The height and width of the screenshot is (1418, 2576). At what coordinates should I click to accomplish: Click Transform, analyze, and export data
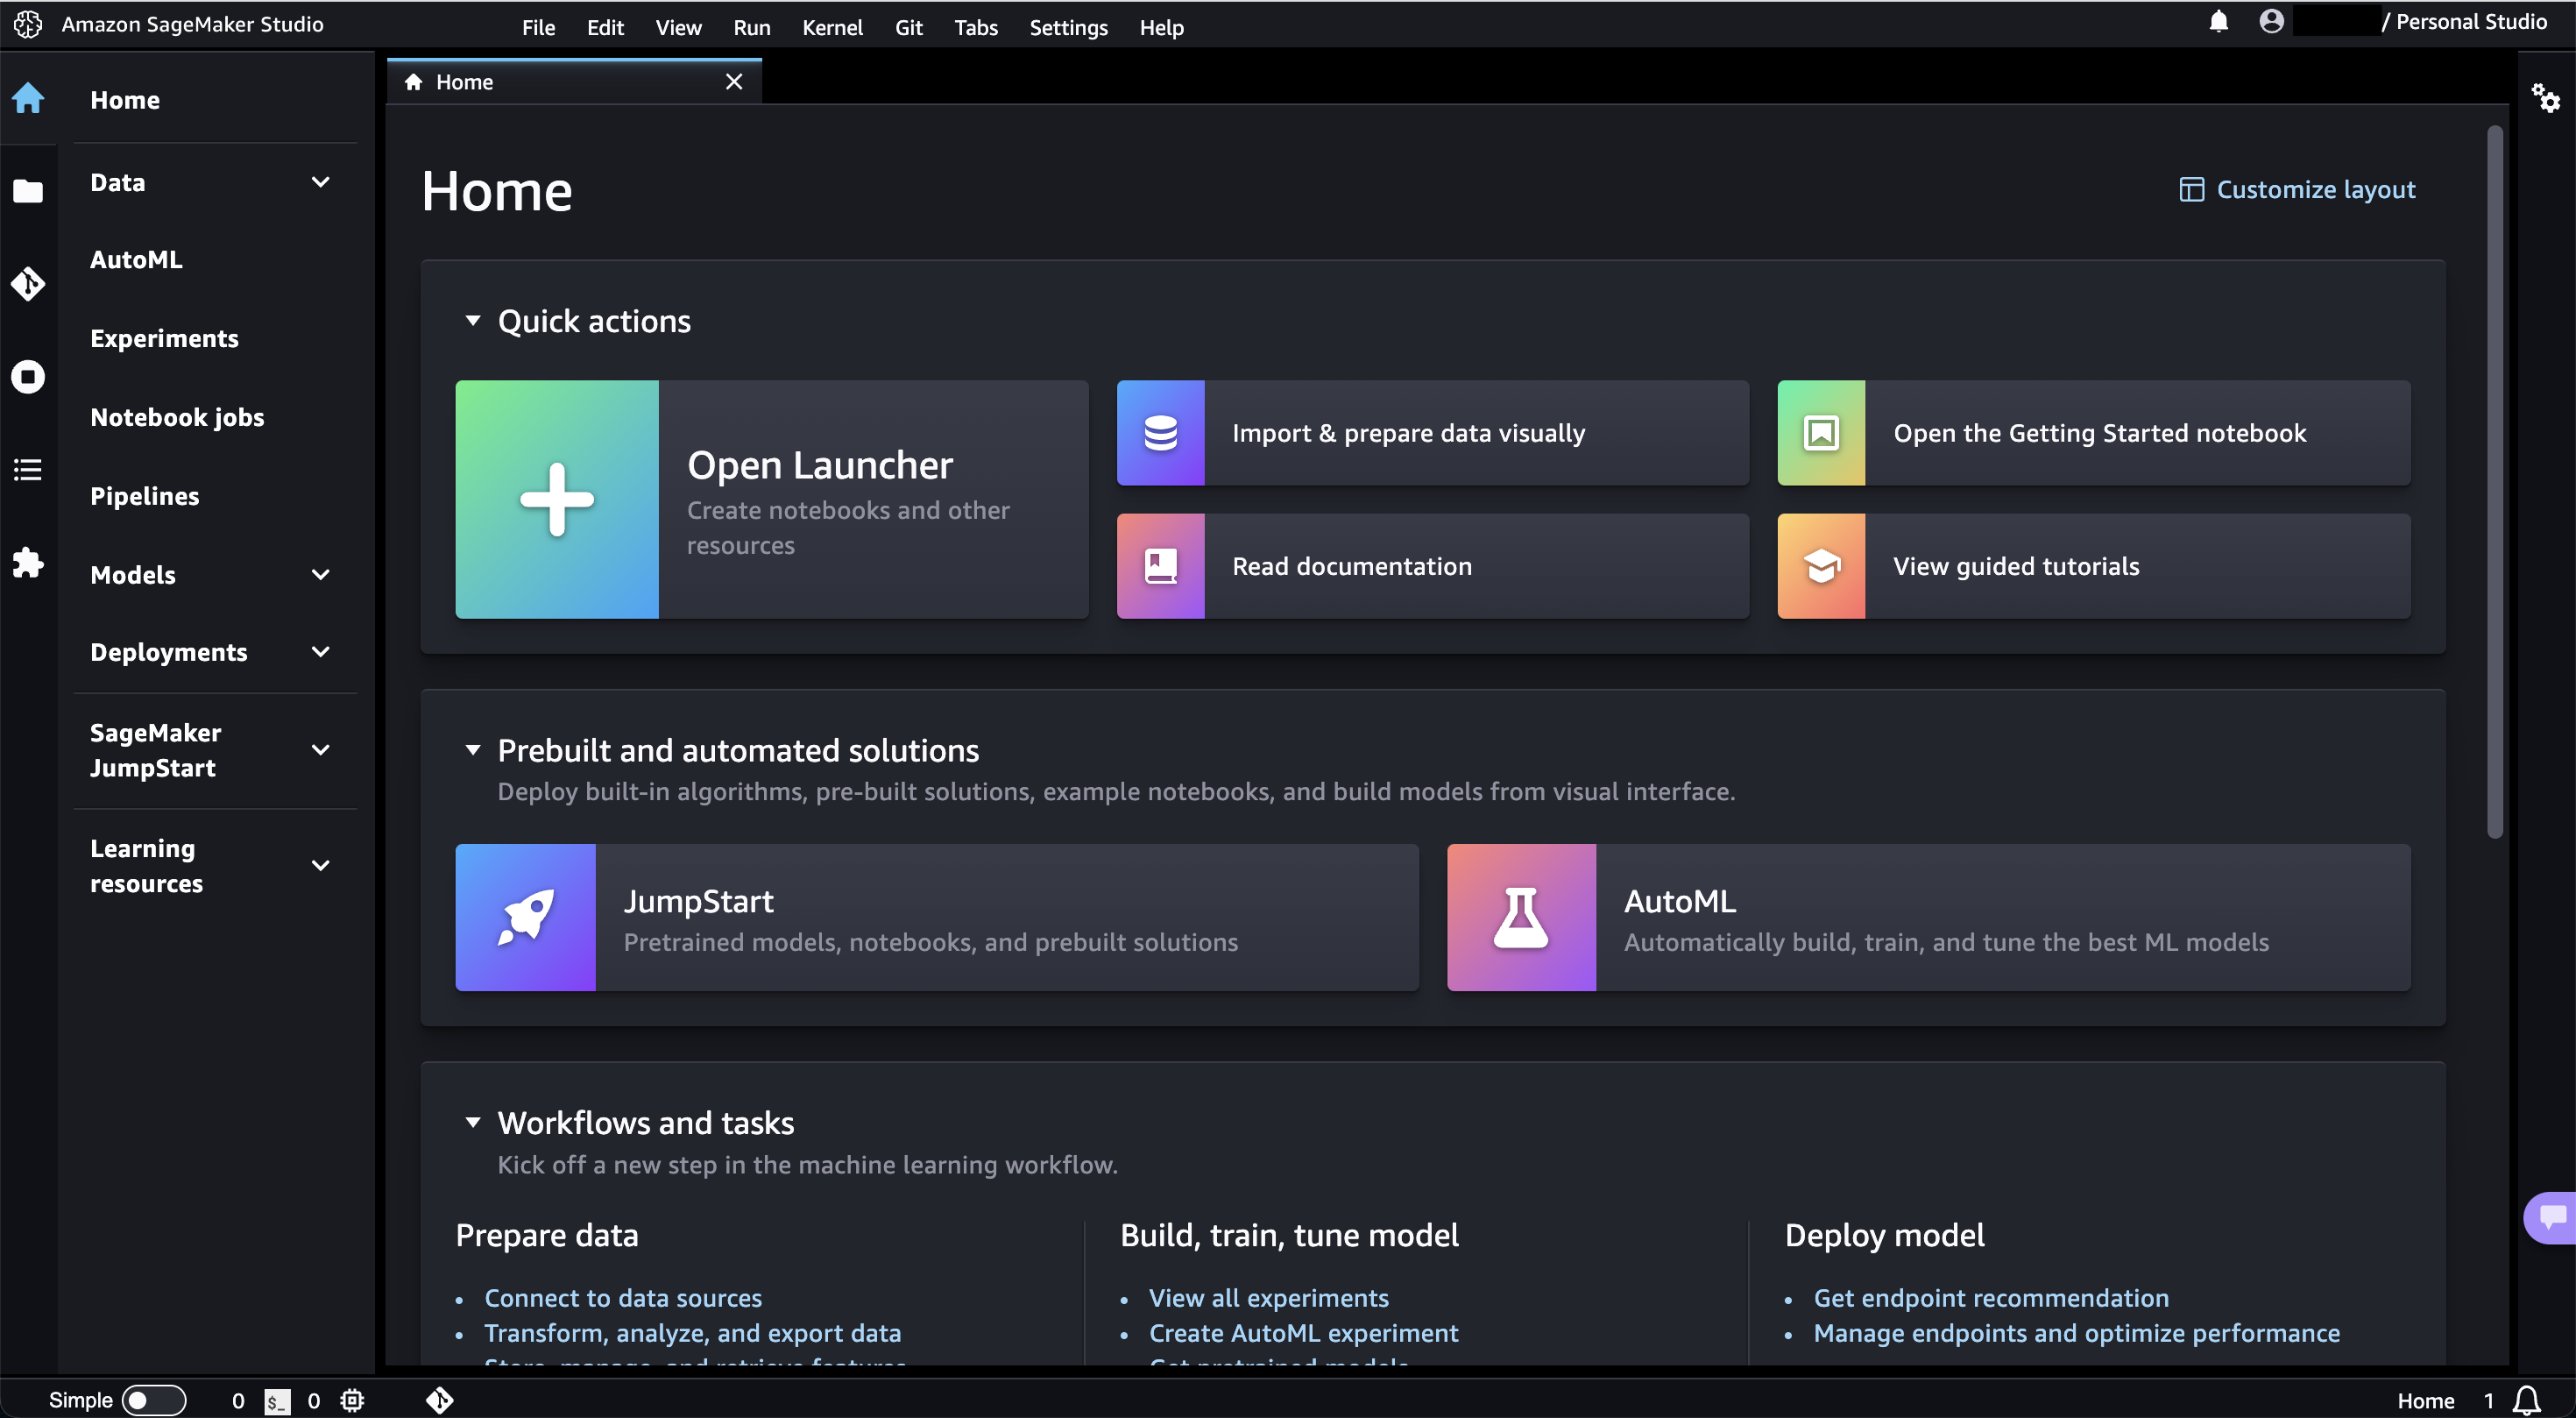tap(692, 1333)
